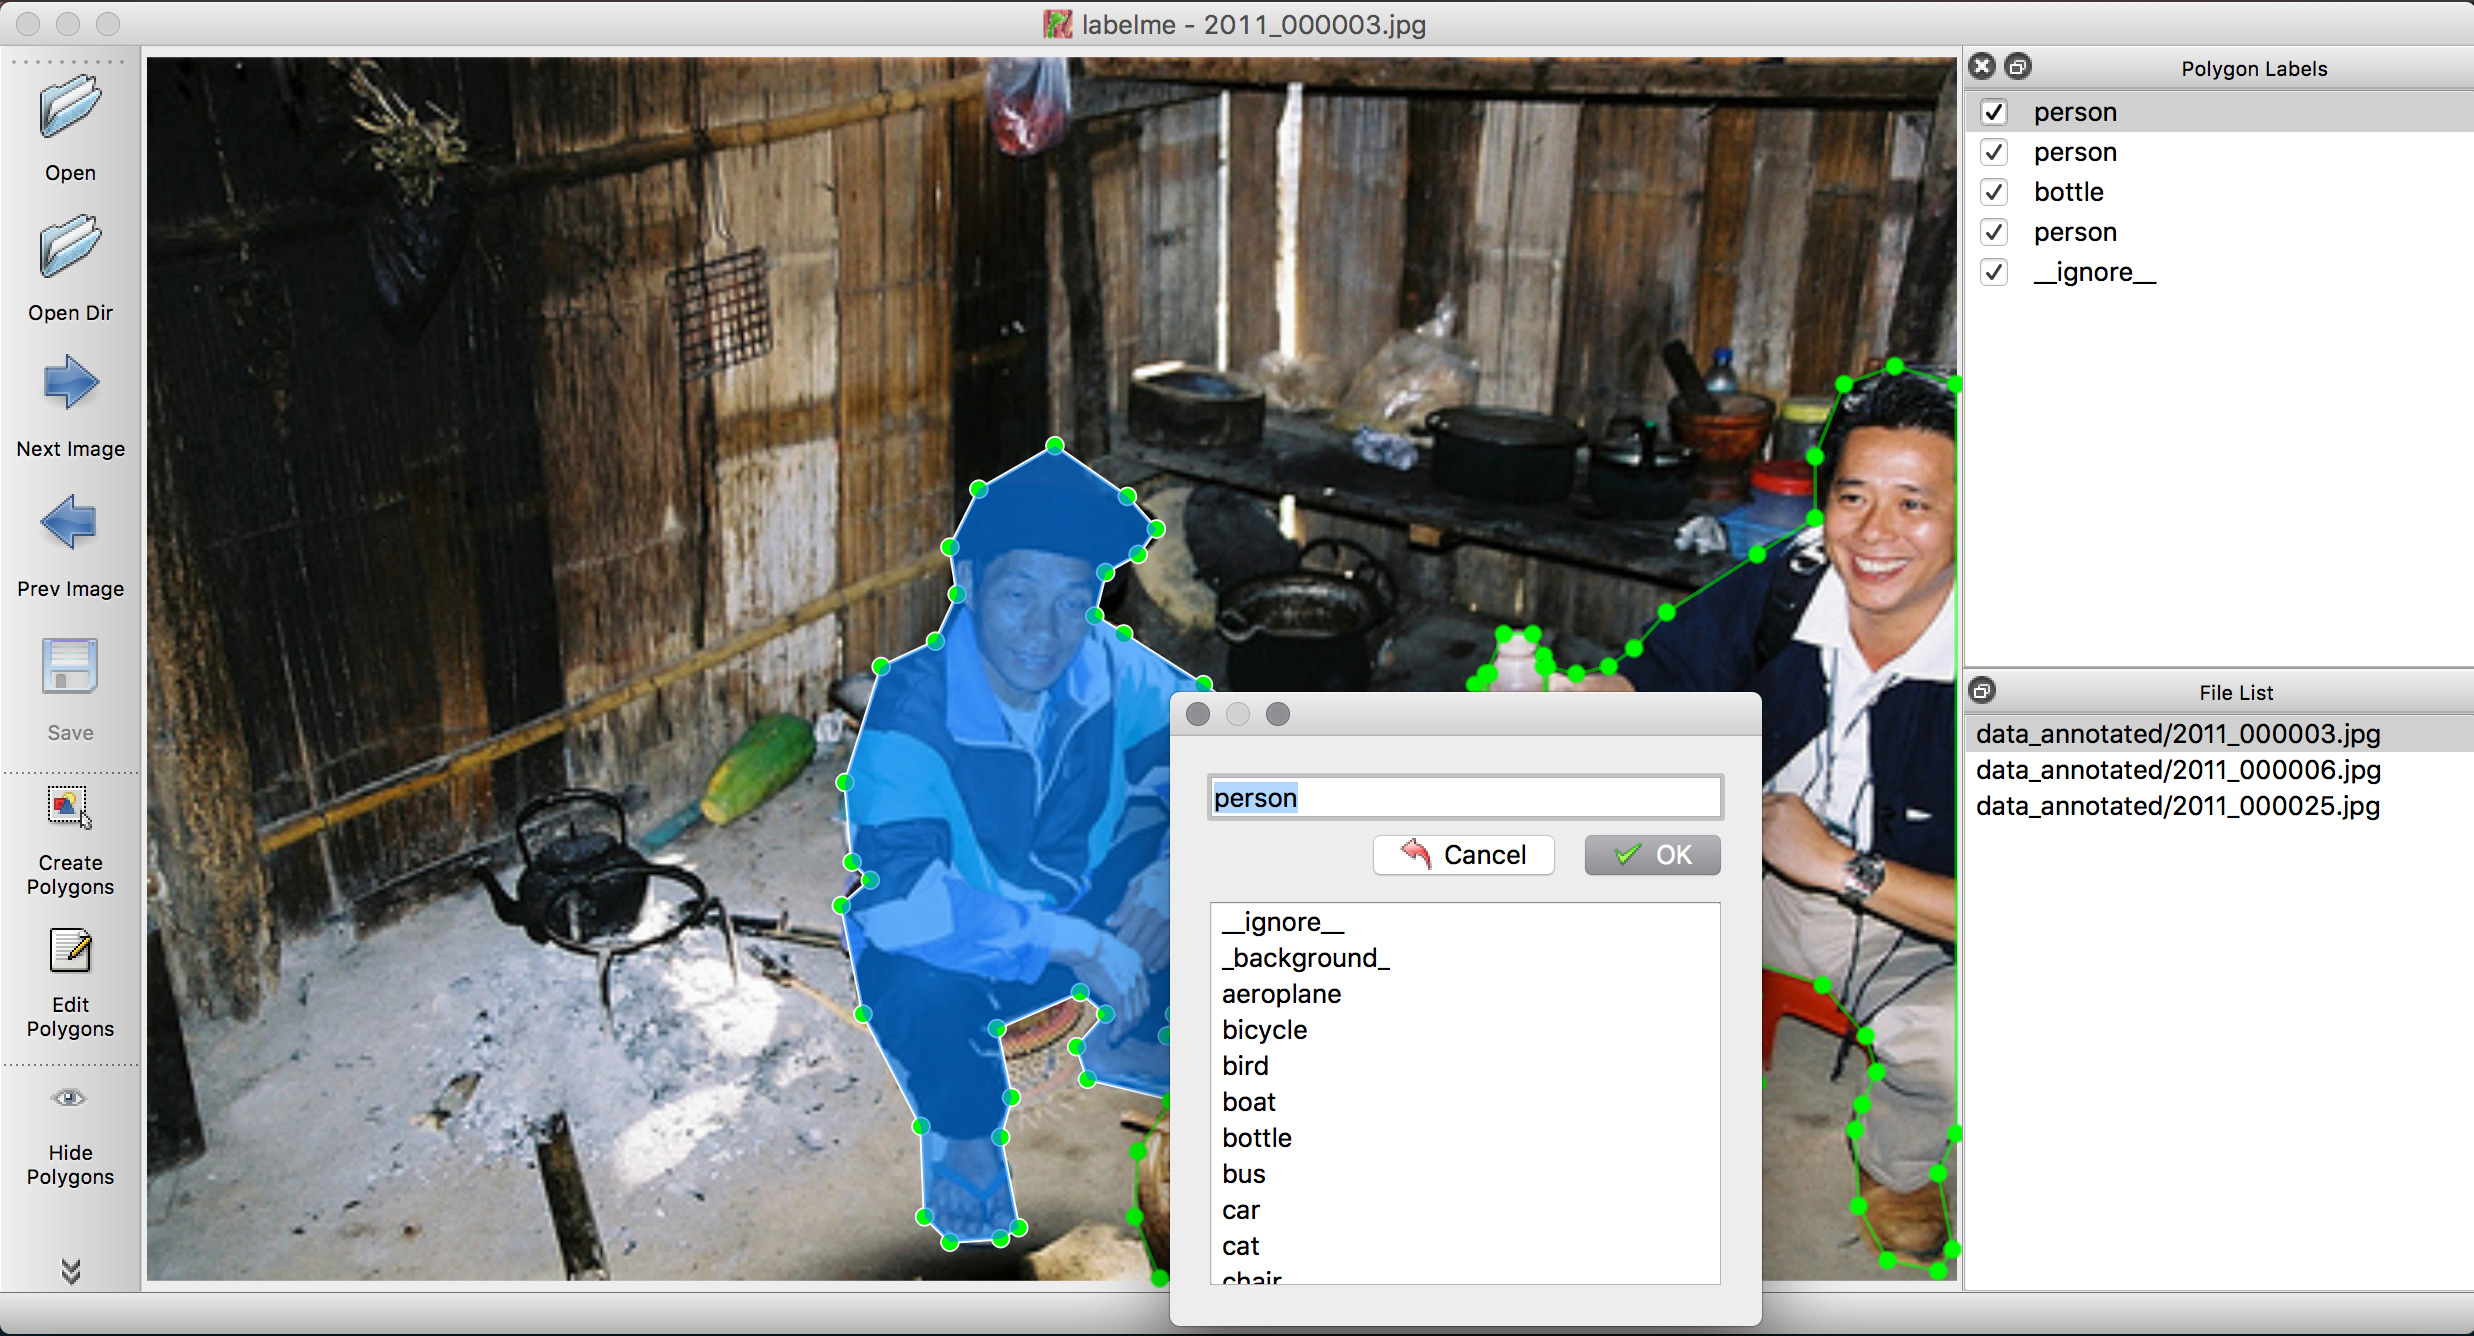The width and height of the screenshot is (2474, 1336).
Task: Select the Edit Polygons tool
Action: point(70,951)
